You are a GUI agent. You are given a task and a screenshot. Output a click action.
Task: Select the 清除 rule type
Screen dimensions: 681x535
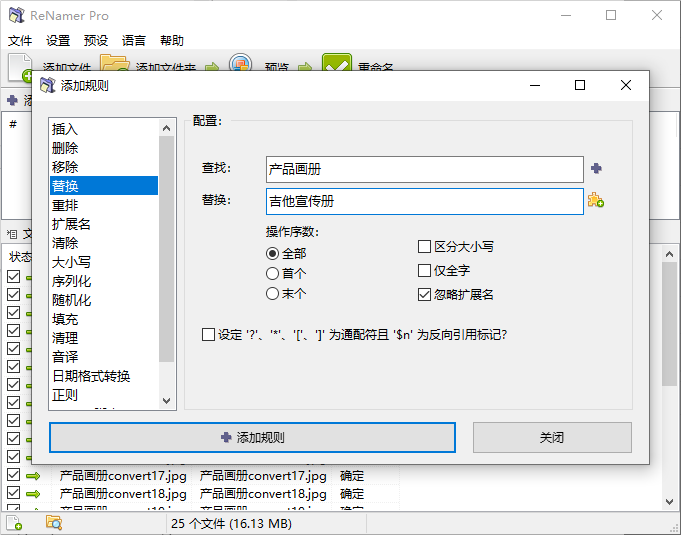click(104, 243)
